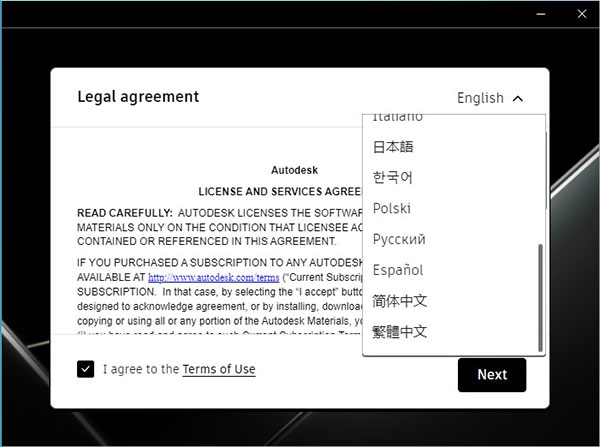Screen dimensions: 600x447
Task: Click the Autodesk title in the agreement
Action: 294,170
